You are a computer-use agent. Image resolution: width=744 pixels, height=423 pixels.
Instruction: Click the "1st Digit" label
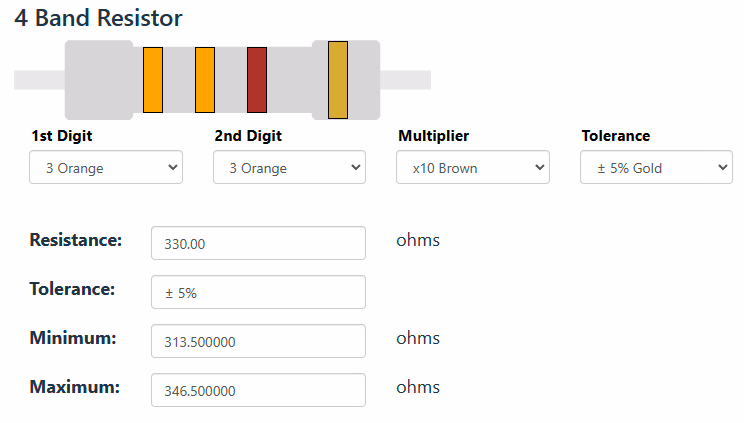(x=68, y=136)
